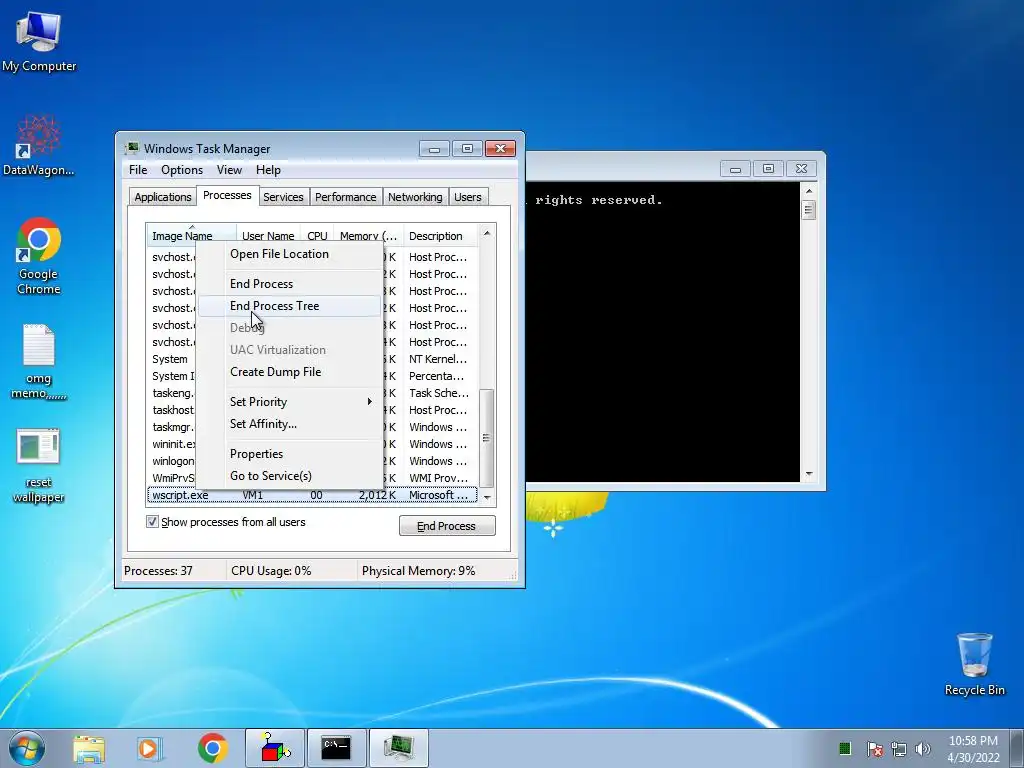Sort by CPU column header
Image resolution: width=1024 pixels, height=768 pixels.
pyautogui.click(x=317, y=235)
